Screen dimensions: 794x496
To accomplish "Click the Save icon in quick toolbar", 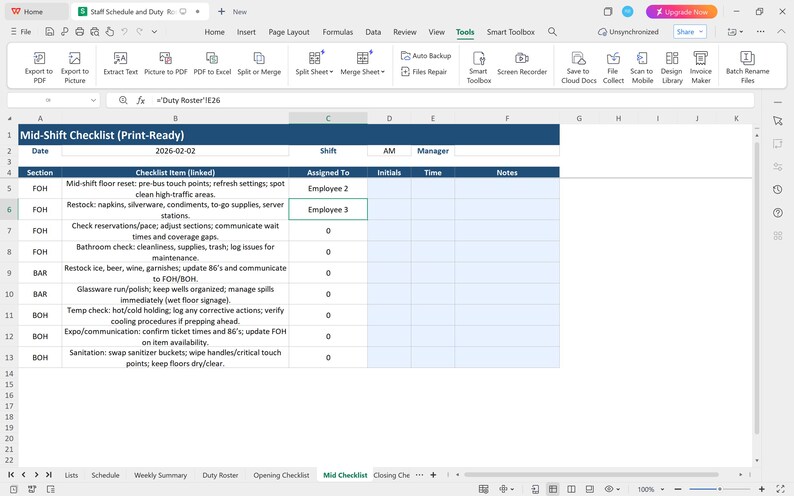I will click(50, 32).
